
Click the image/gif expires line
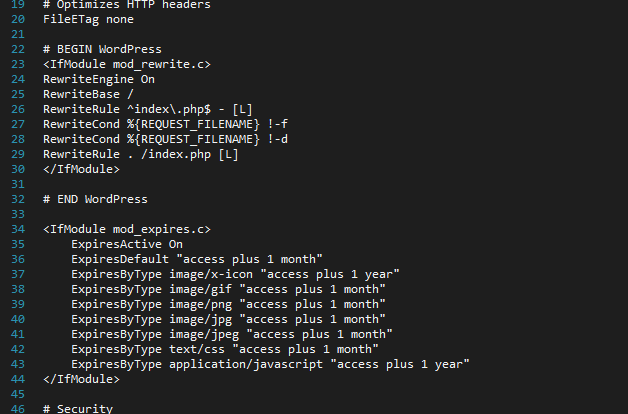(228, 289)
